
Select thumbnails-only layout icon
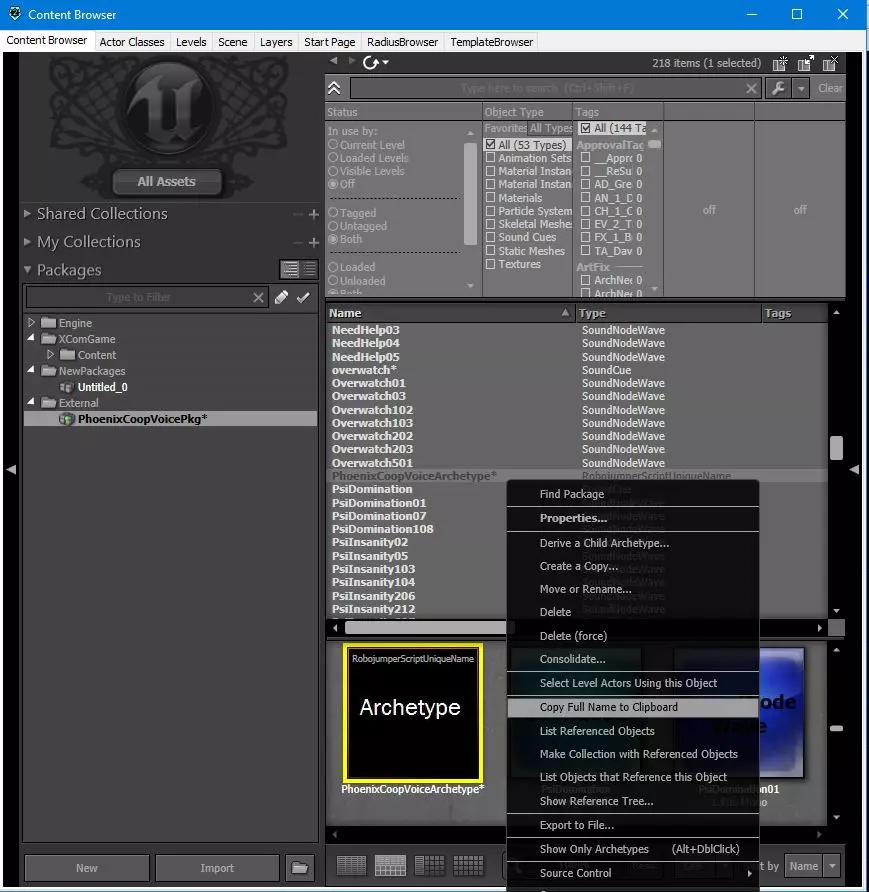(x=468, y=866)
